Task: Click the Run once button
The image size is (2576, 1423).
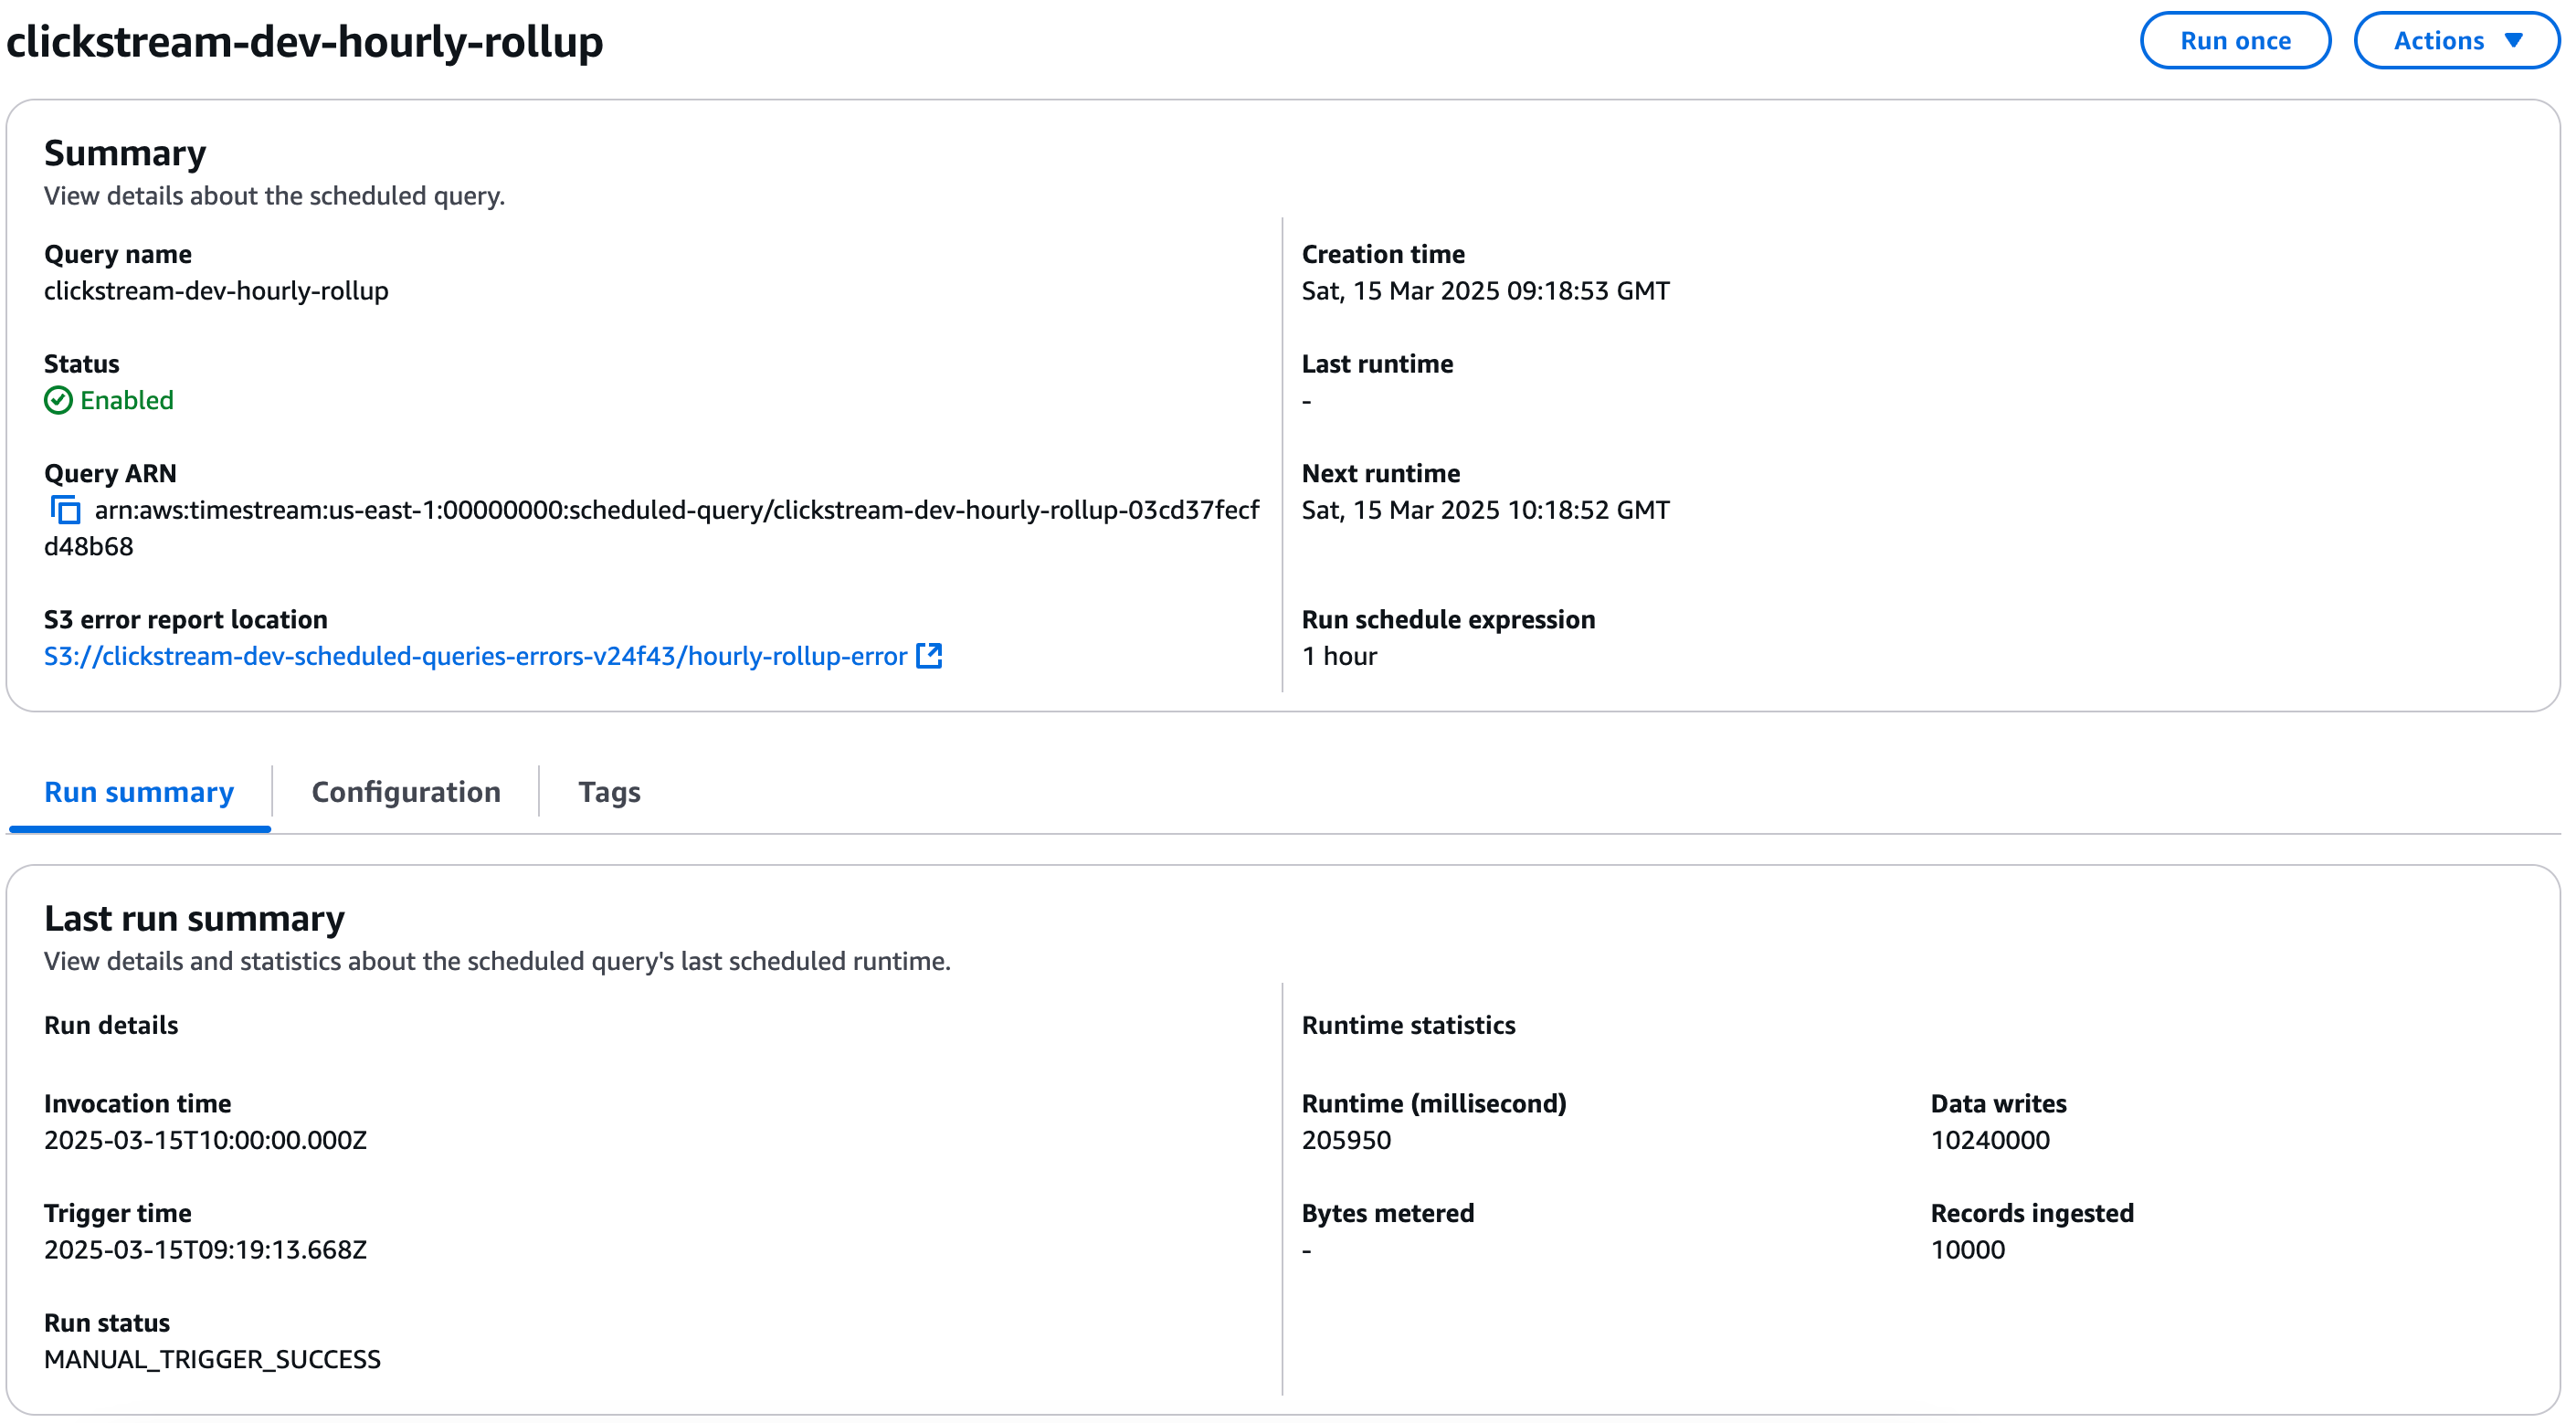Action: coord(2234,41)
